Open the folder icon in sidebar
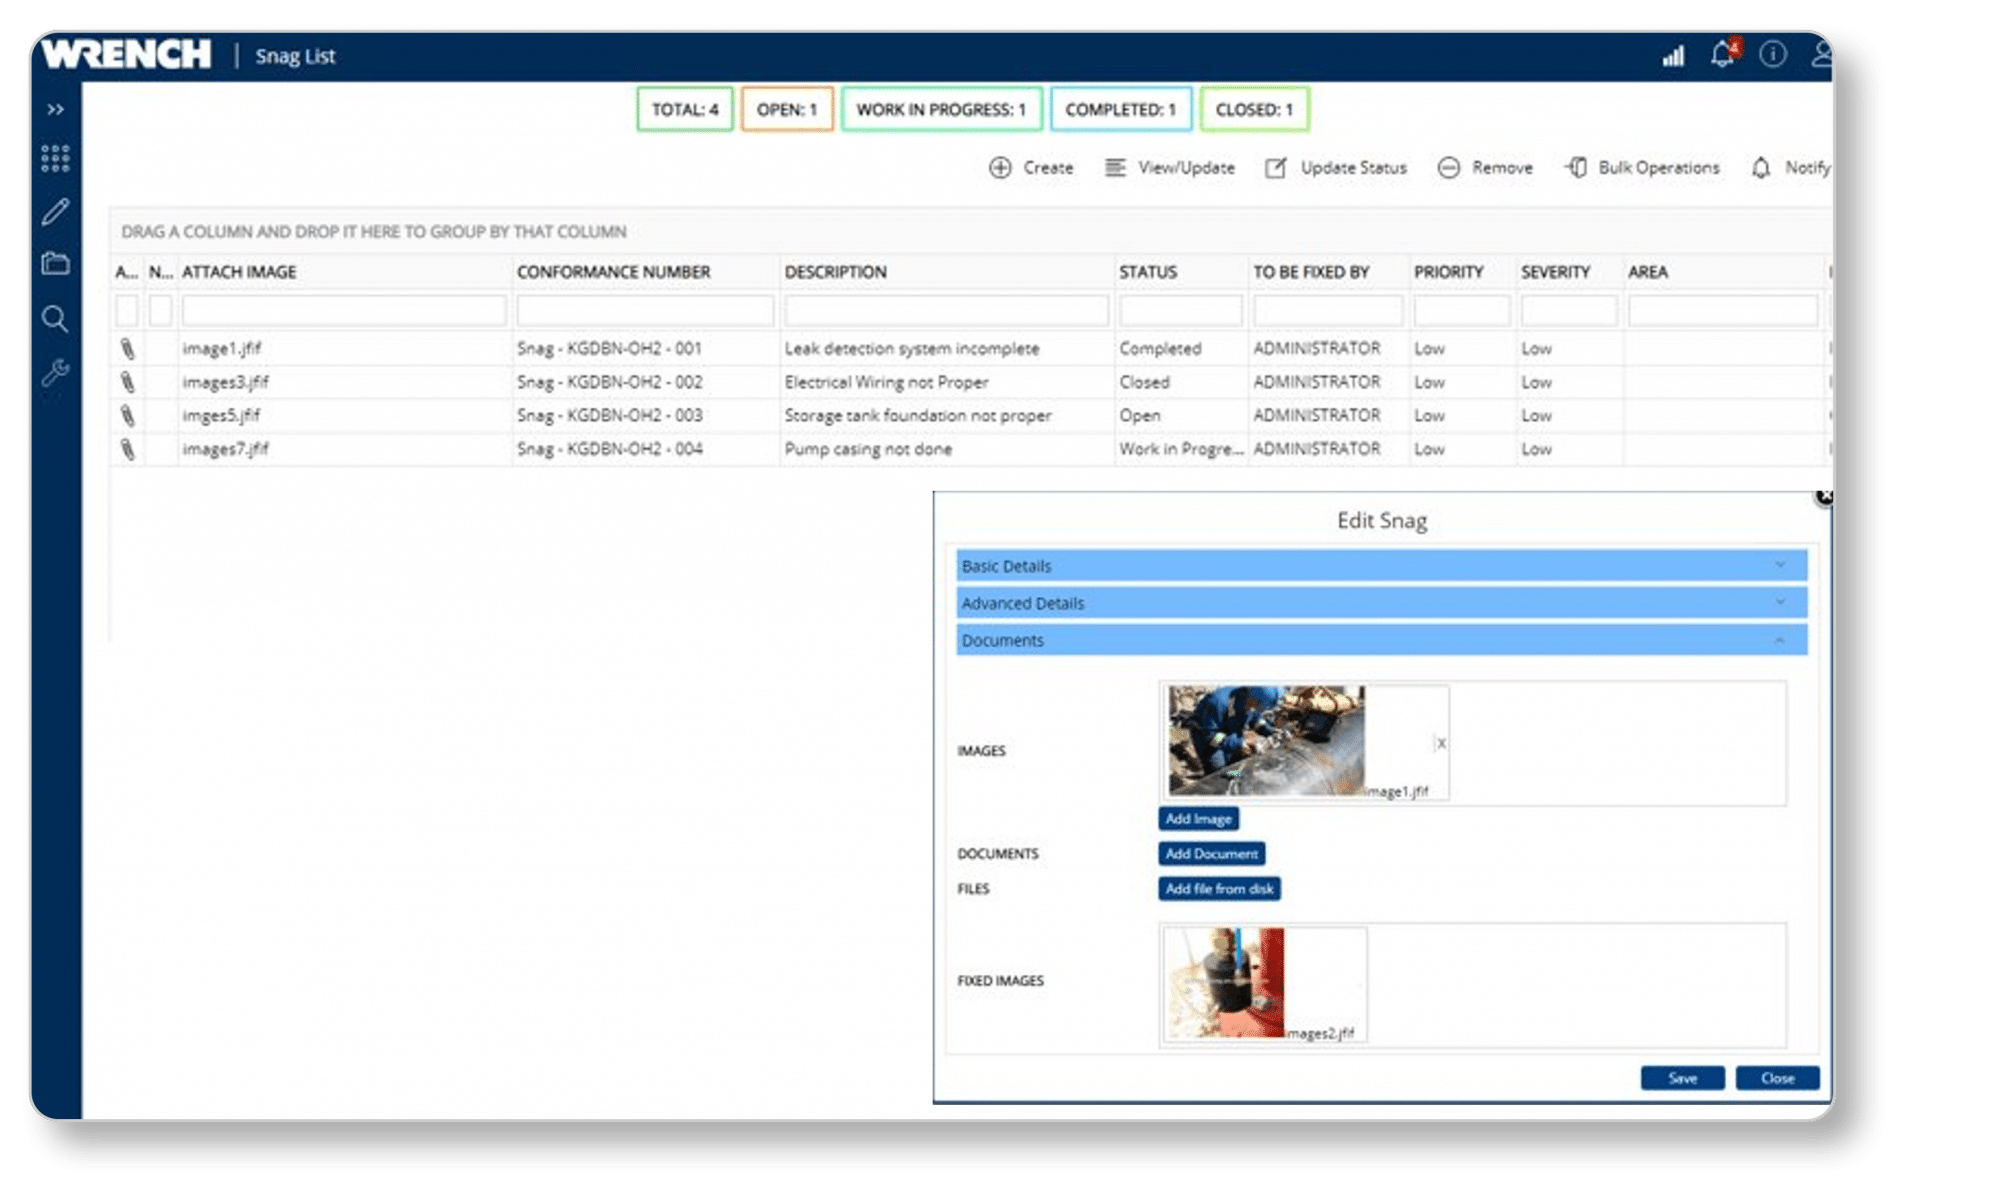Image resolution: width=2000 pixels, height=1190 pixels. pyautogui.click(x=55, y=264)
